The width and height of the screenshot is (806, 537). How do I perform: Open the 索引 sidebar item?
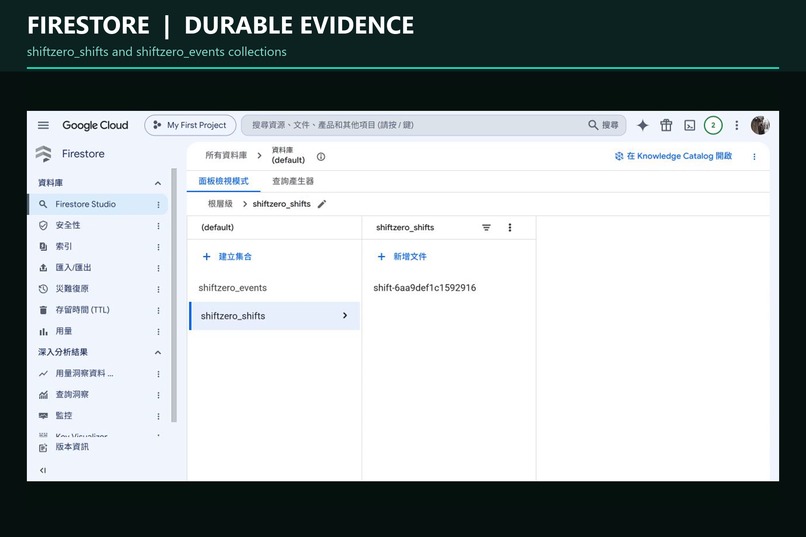pyautogui.click(x=63, y=247)
